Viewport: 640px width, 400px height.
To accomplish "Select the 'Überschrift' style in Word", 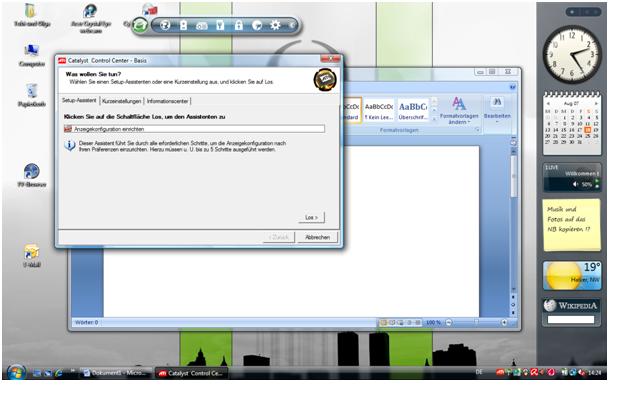I will [x=413, y=111].
